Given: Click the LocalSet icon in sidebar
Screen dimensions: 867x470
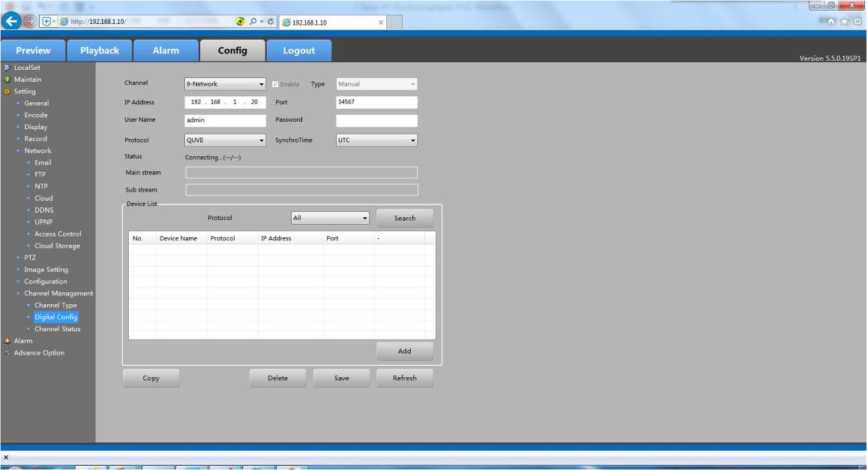Looking at the screenshot, I should tap(7, 67).
